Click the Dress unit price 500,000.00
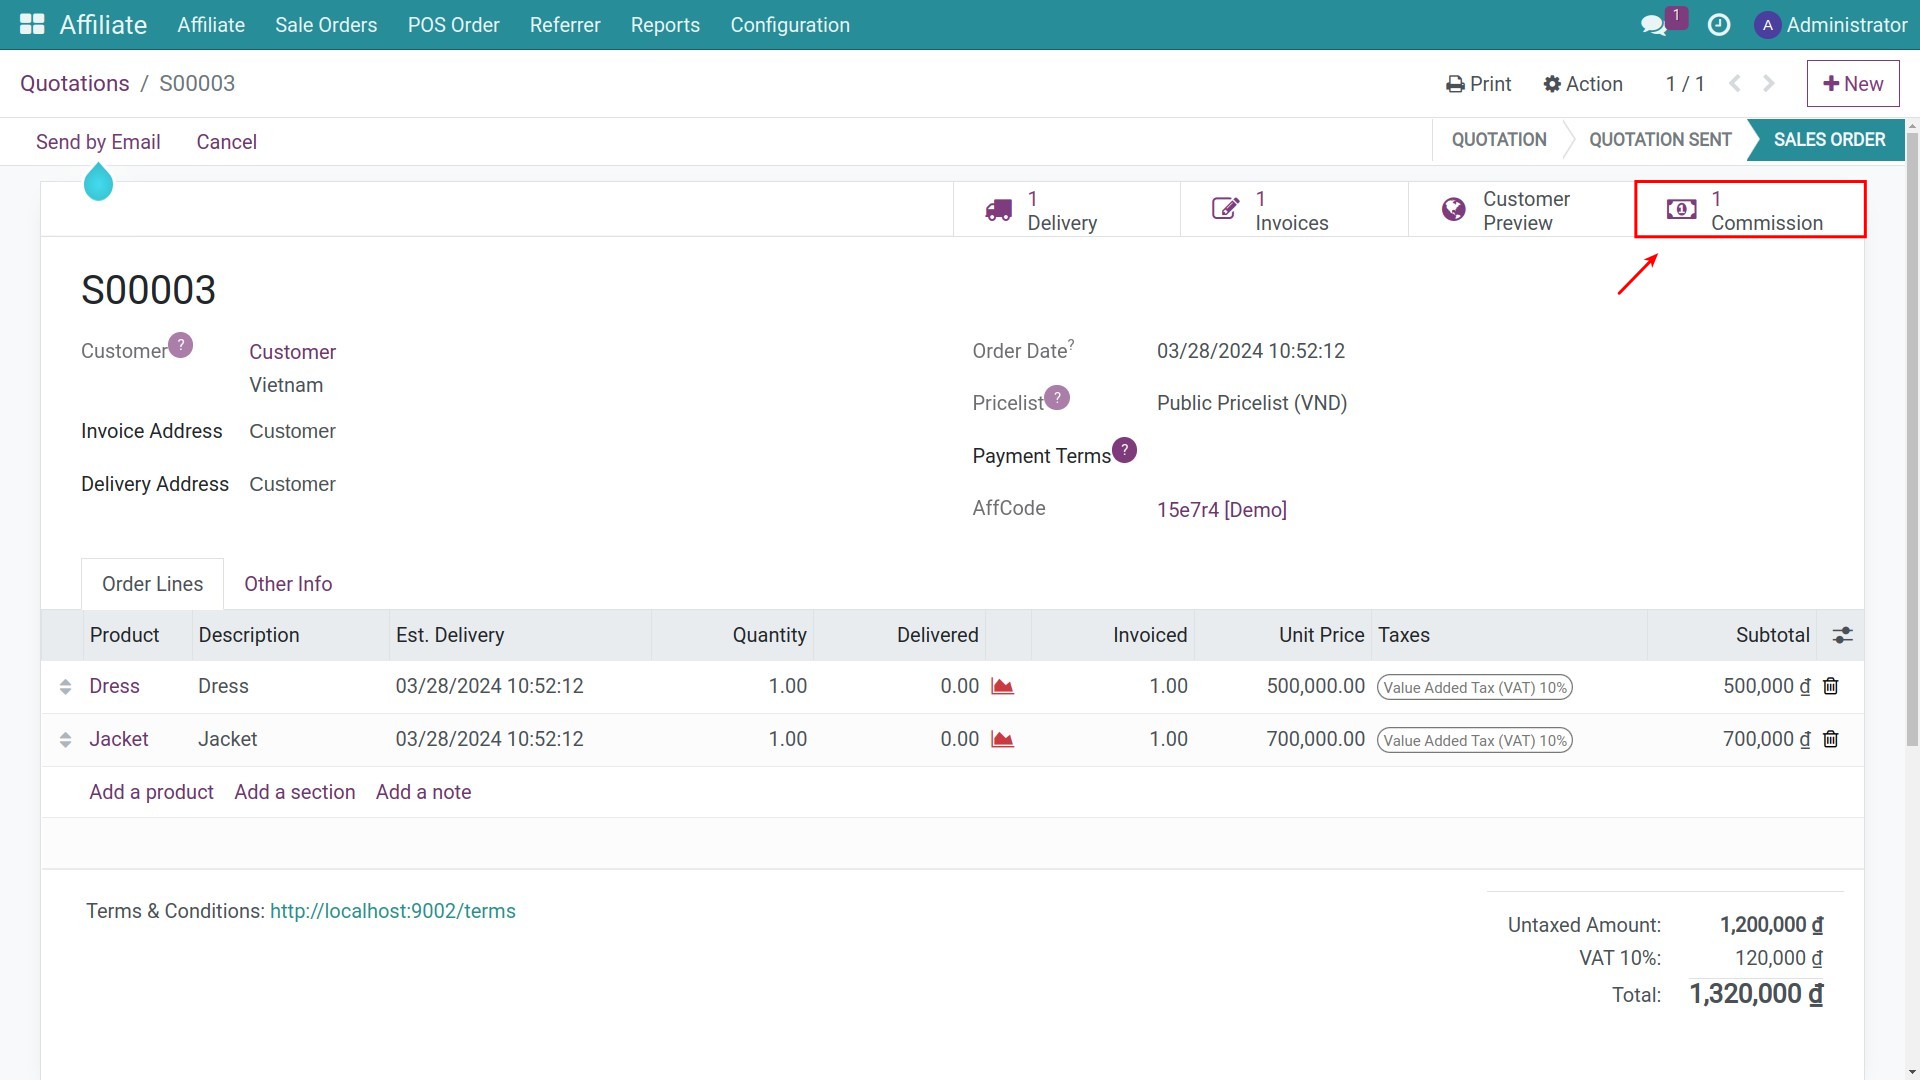Image resolution: width=1920 pixels, height=1080 pixels. (1315, 686)
